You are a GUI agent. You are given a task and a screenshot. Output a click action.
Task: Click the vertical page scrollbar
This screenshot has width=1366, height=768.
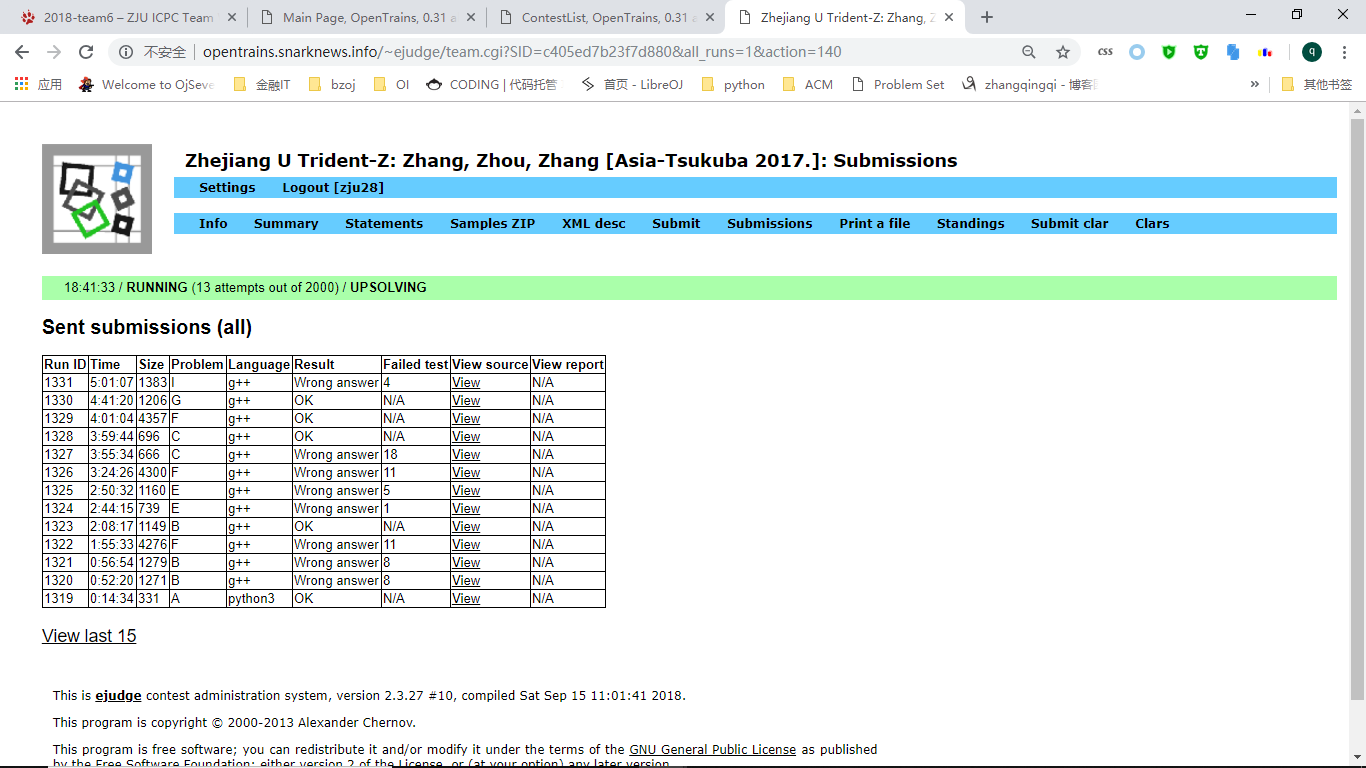coord(1357,400)
